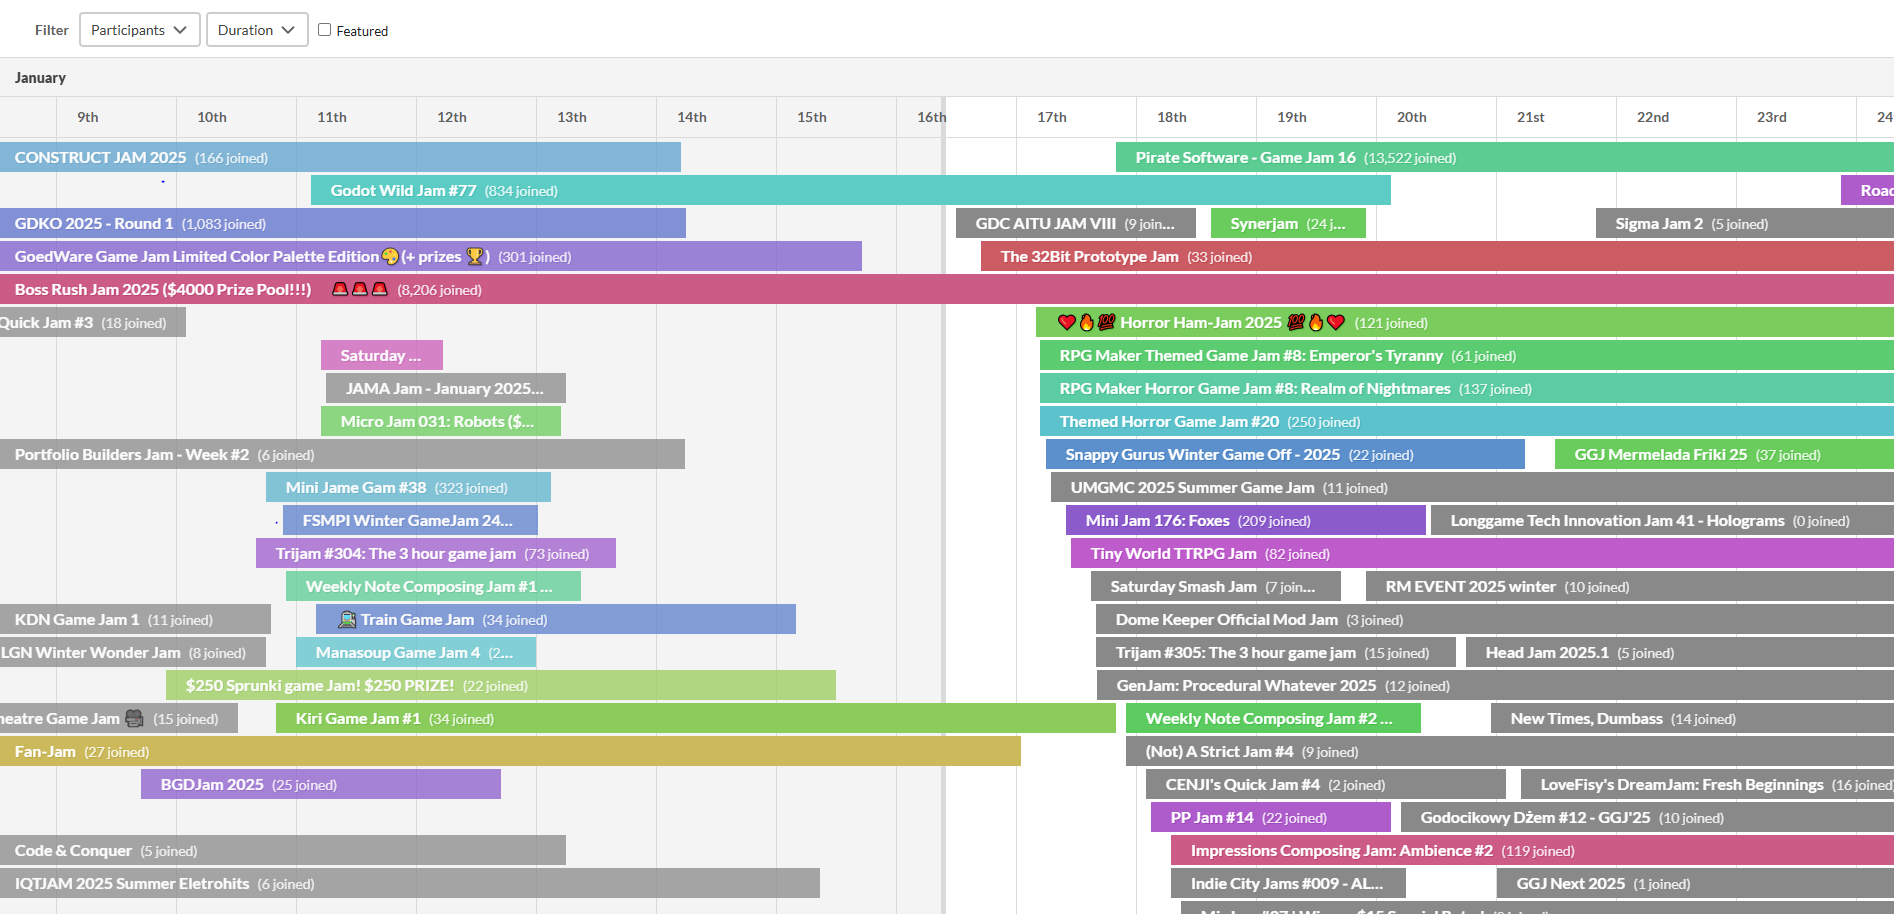
Task: Open RM EVENT 2025 winter
Action: [1630, 587]
